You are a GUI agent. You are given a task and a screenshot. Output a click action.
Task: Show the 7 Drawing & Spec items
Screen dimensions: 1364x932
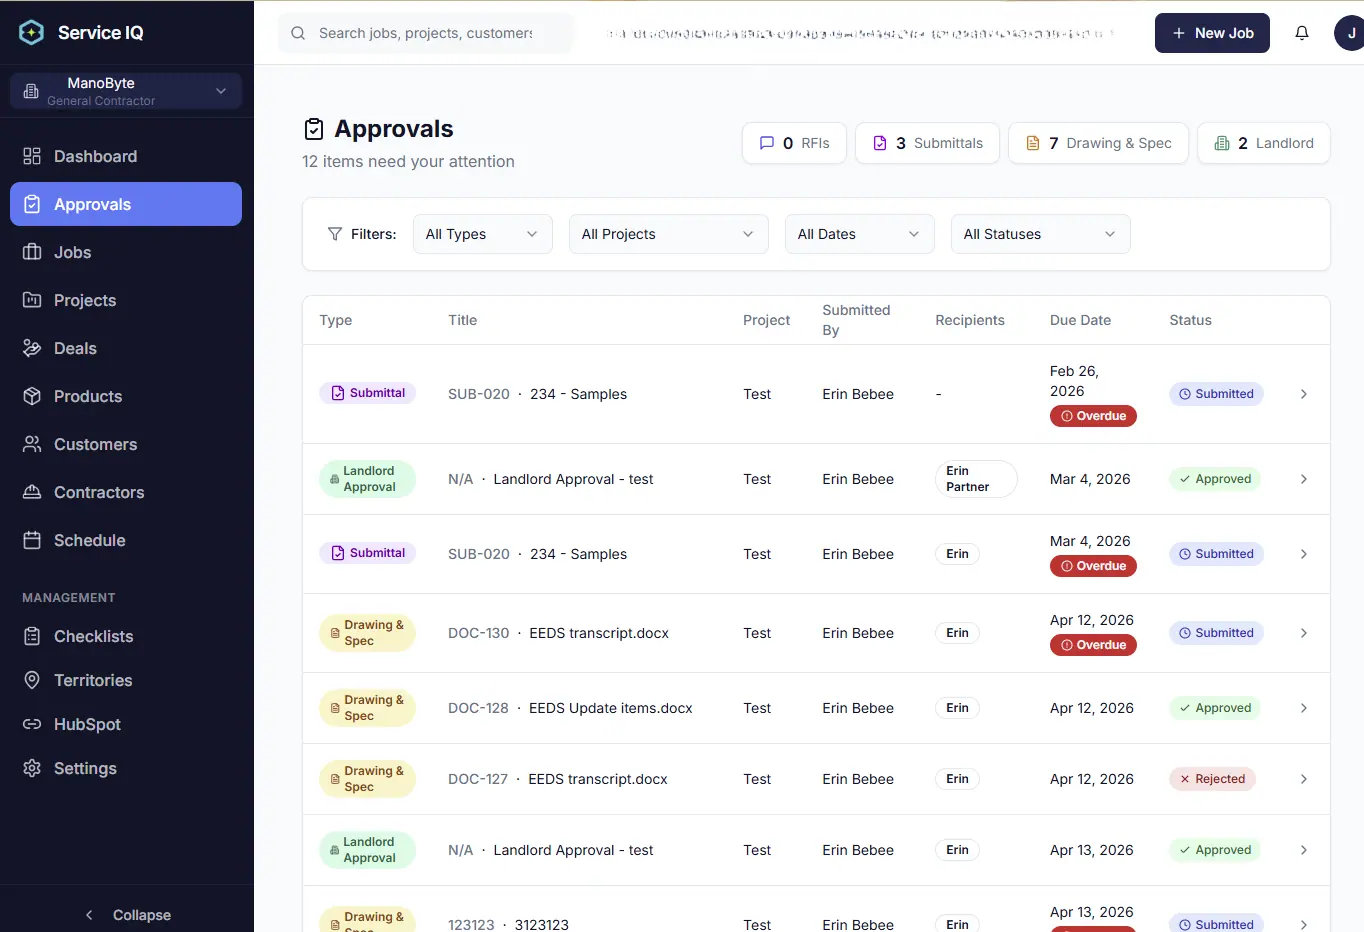[1098, 143]
